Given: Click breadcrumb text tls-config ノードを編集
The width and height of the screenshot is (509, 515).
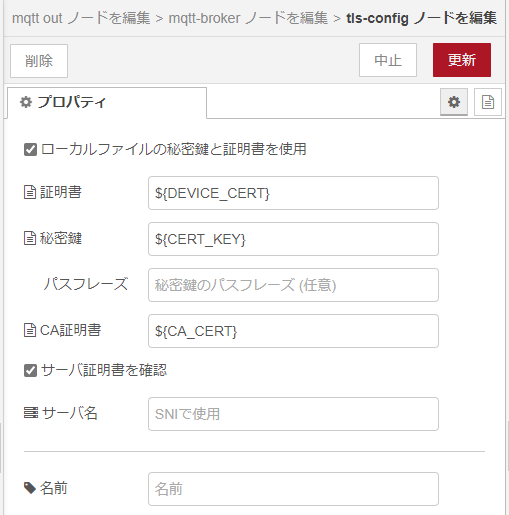Looking at the screenshot, I should coord(422,18).
